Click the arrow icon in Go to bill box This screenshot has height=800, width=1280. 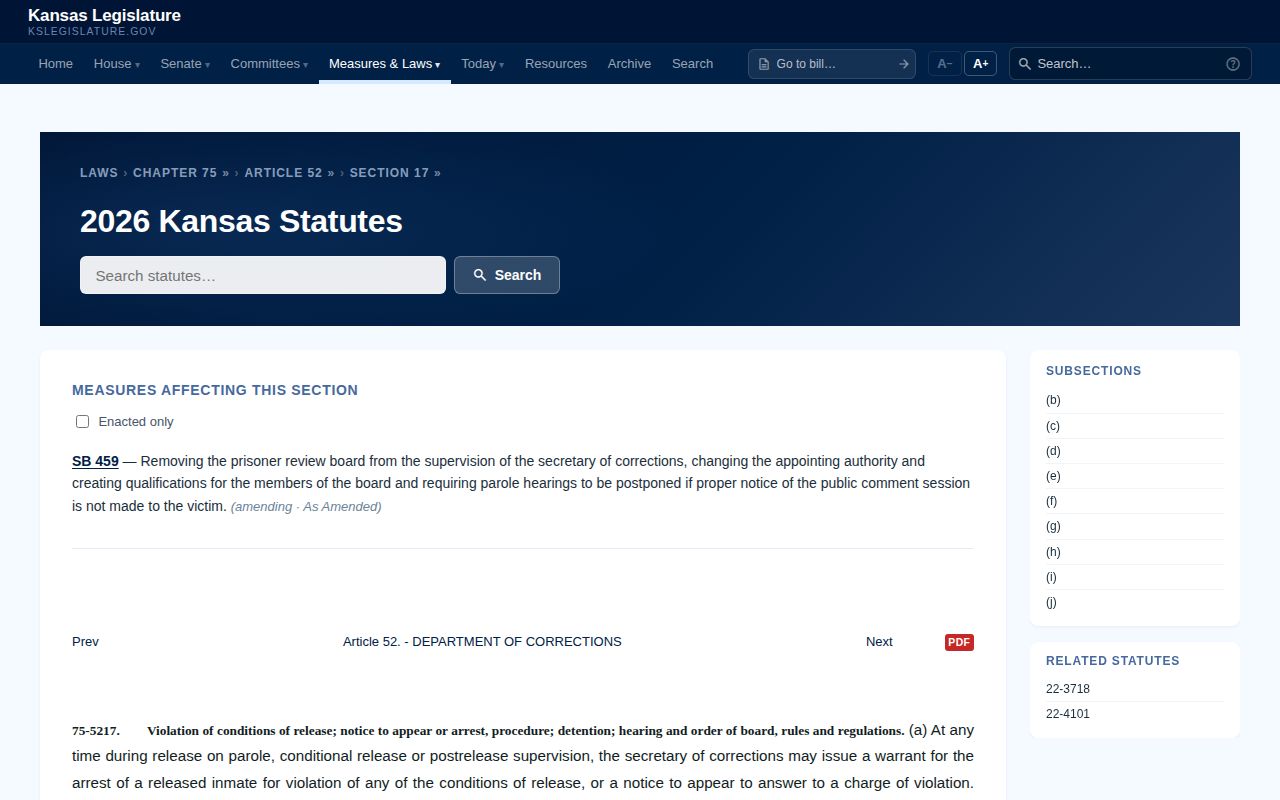click(x=903, y=64)
